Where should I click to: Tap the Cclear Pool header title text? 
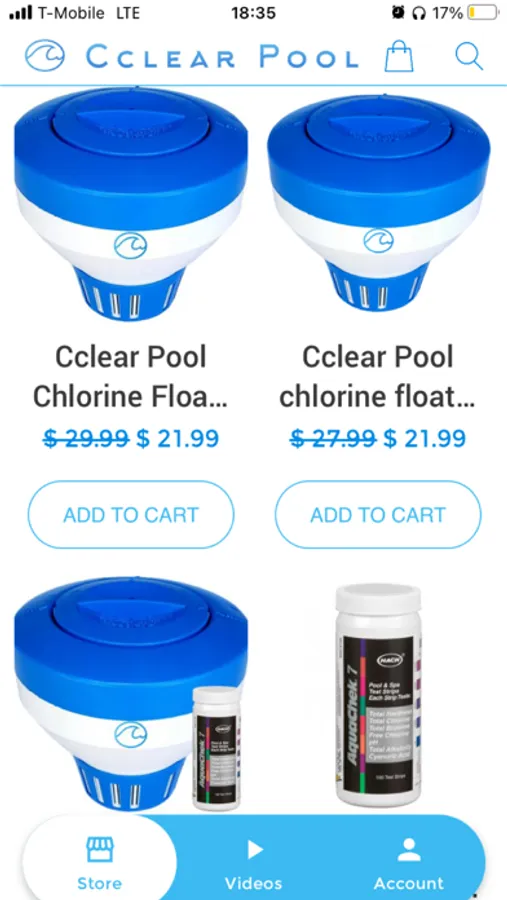(x=222, y=57)
